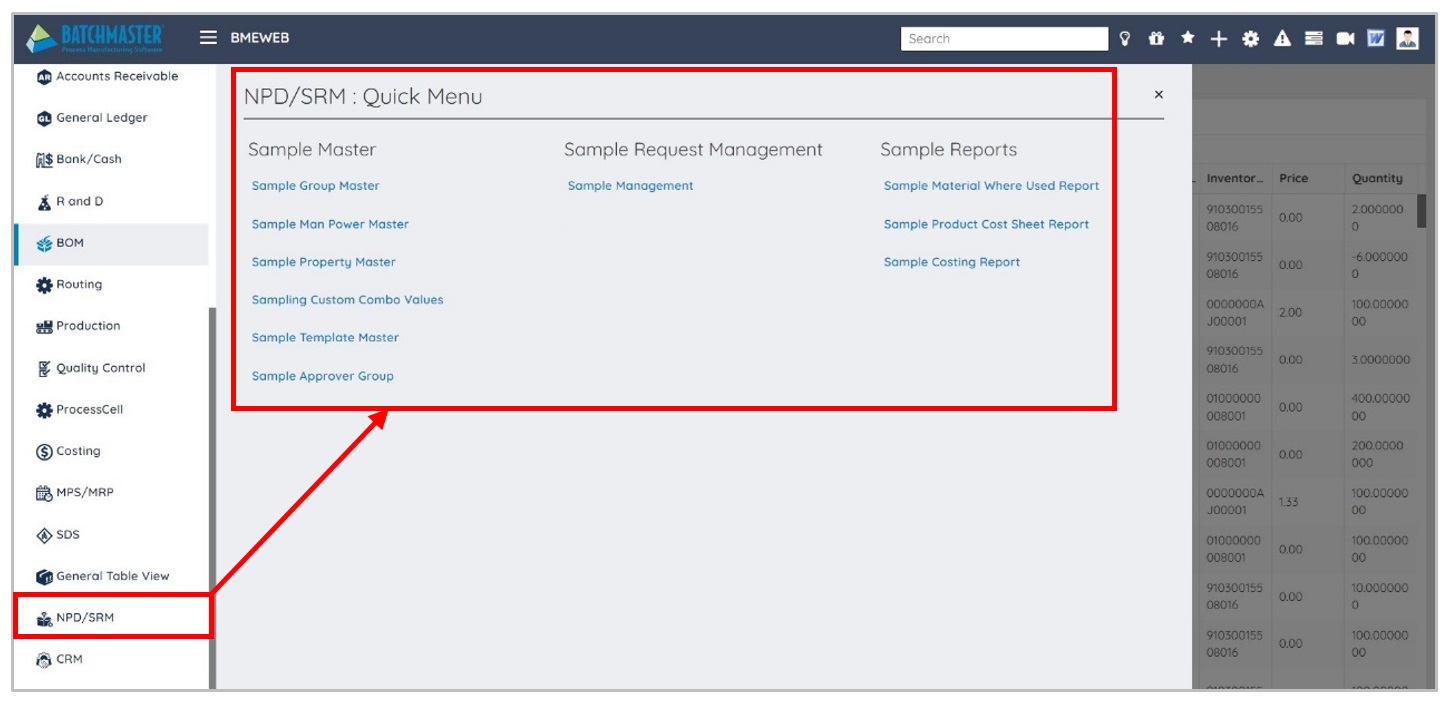Viewport: 1450px width, 709px height.
Task: Click the lightbulb icon in top bar
Action: (x=1125, y=39)
